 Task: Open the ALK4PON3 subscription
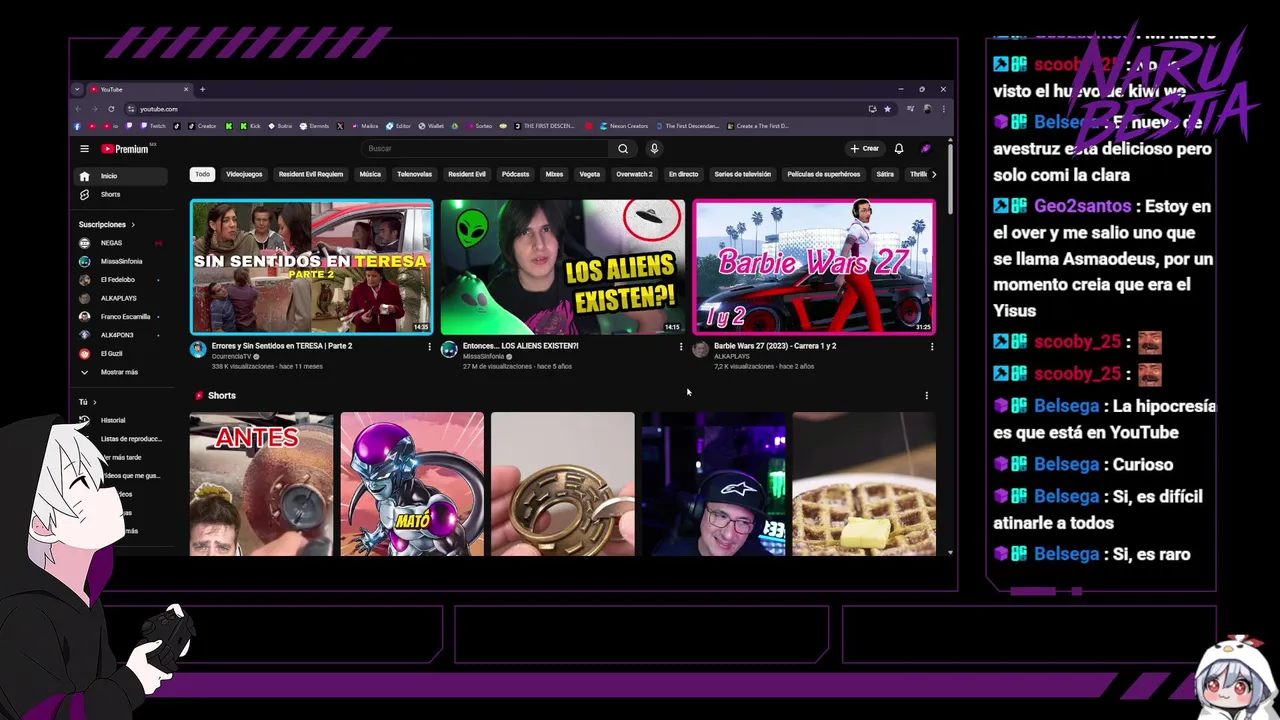pos(122,335)
